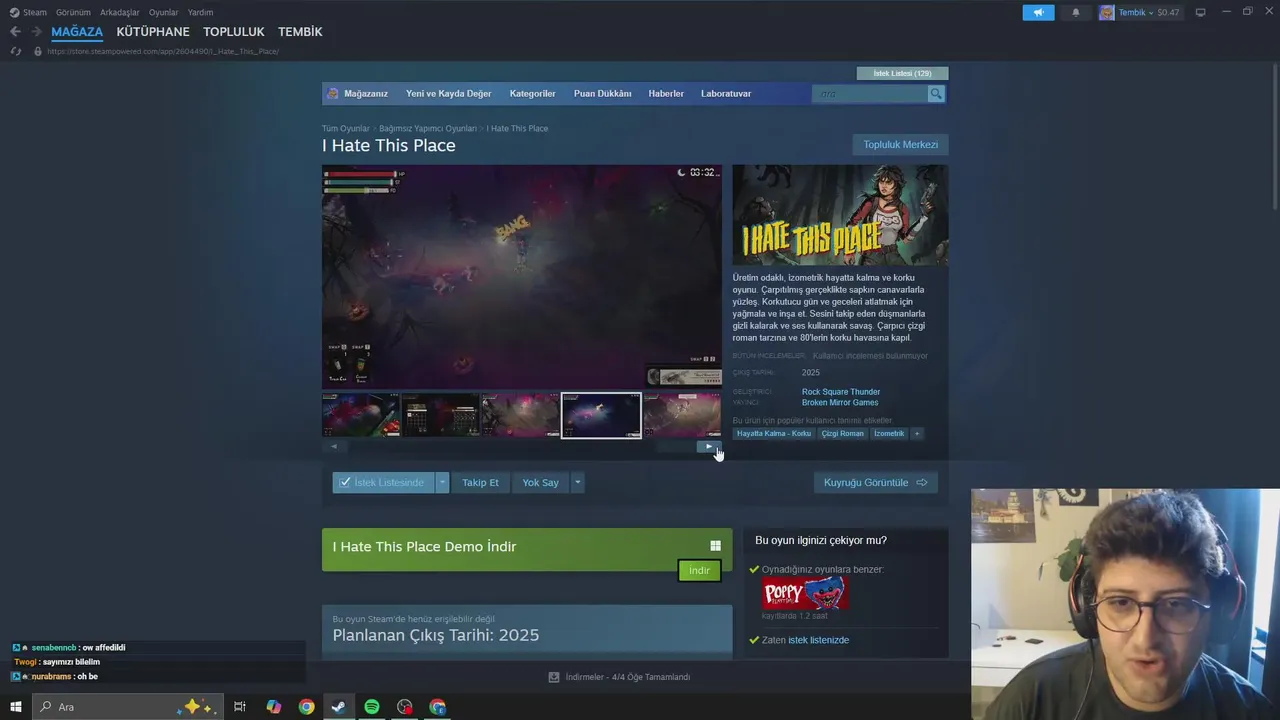
Task: Open Topluluk Merkezi
Action: 900,144
